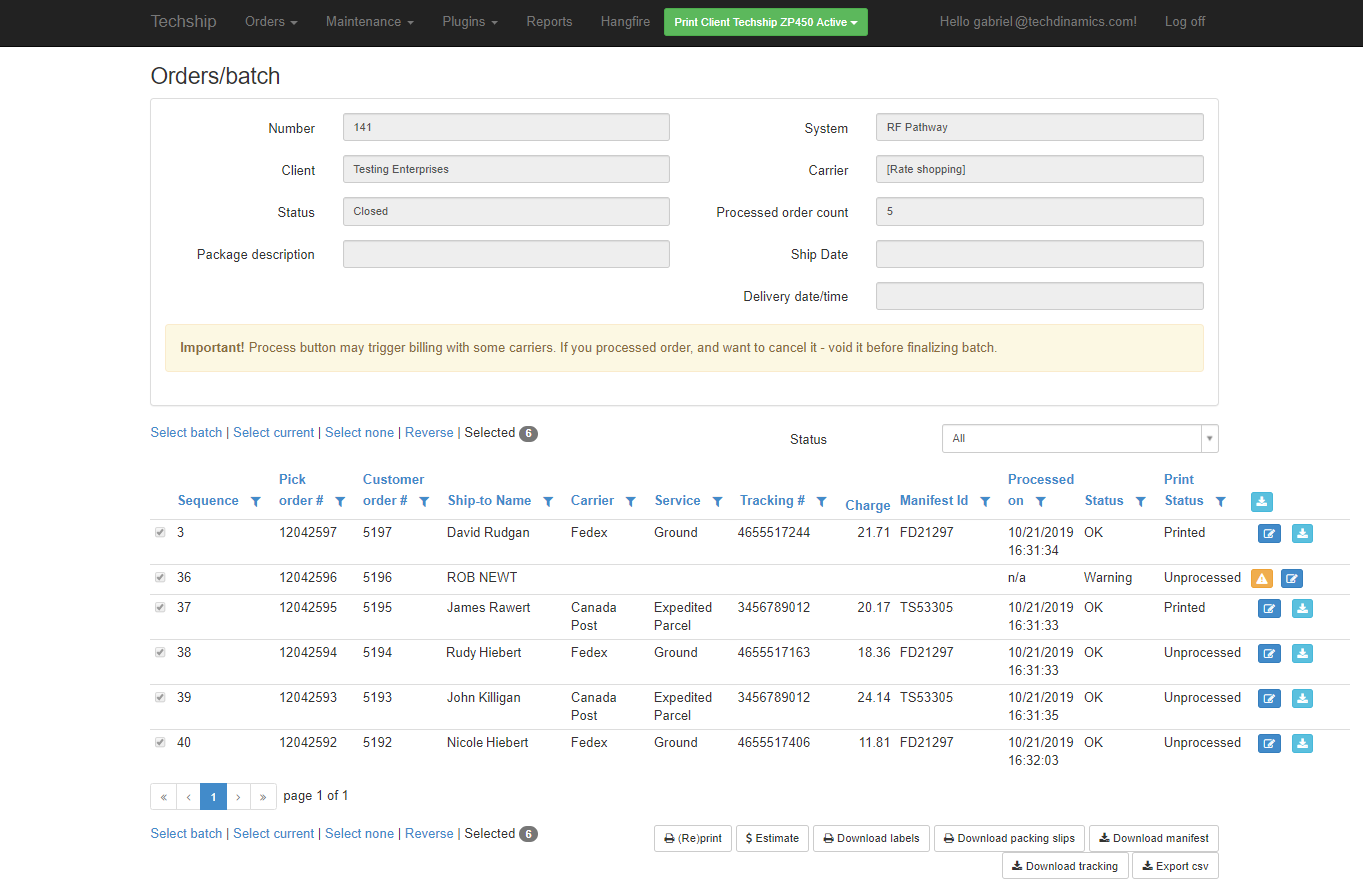Viewport: 1363px width, 882px height.
Task: Click the Download labels button
Action: point(870,838)
